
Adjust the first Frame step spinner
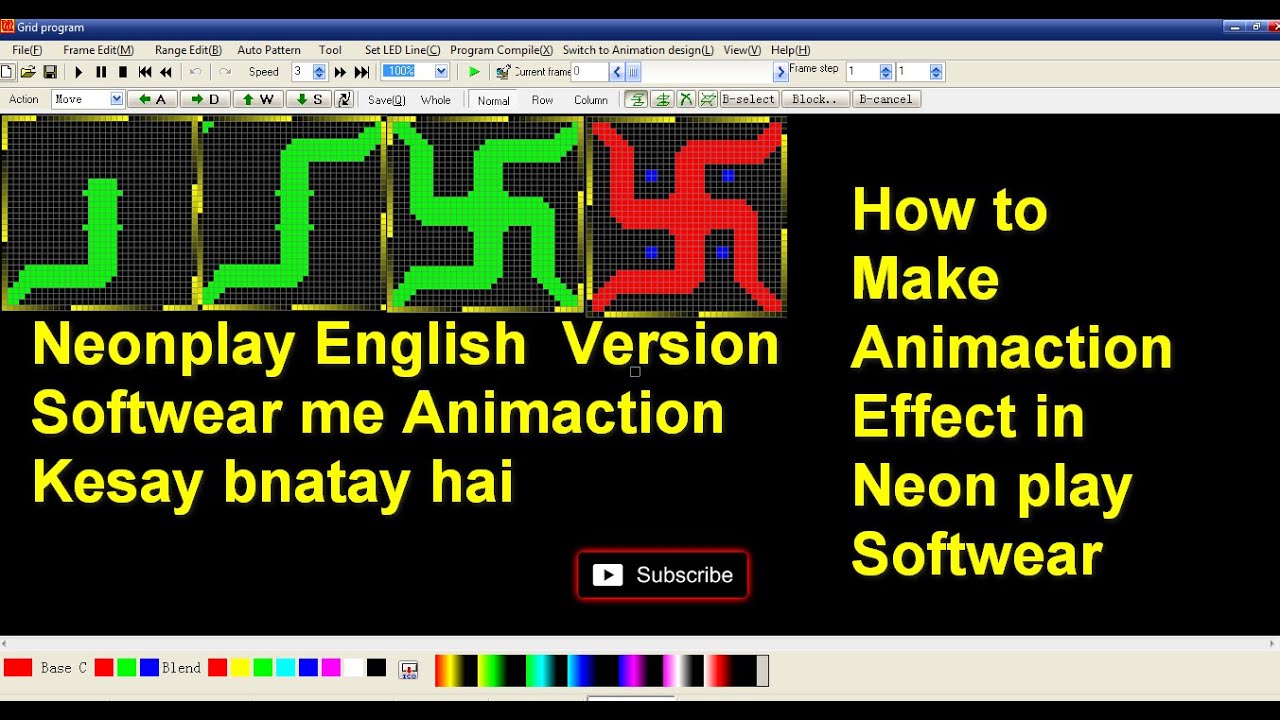click(885, 72)
